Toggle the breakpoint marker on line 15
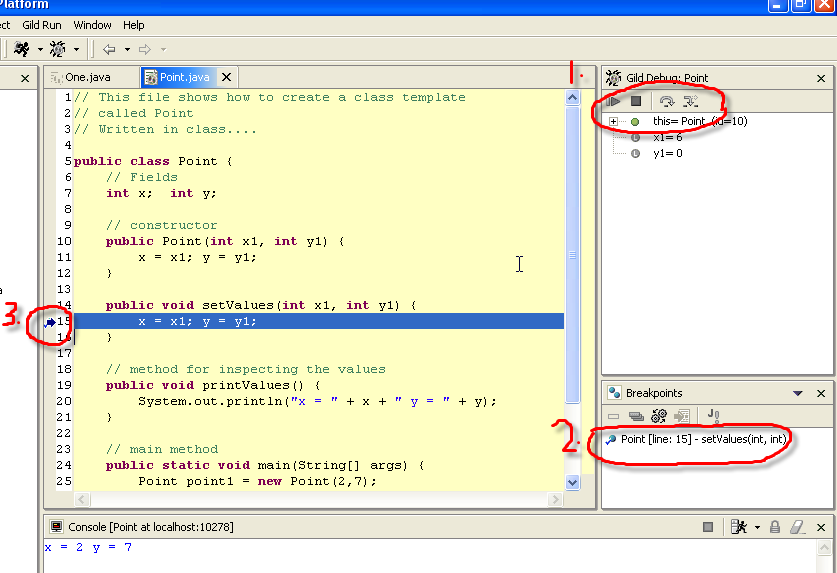The image size is (837, 573). coord(51,321)
